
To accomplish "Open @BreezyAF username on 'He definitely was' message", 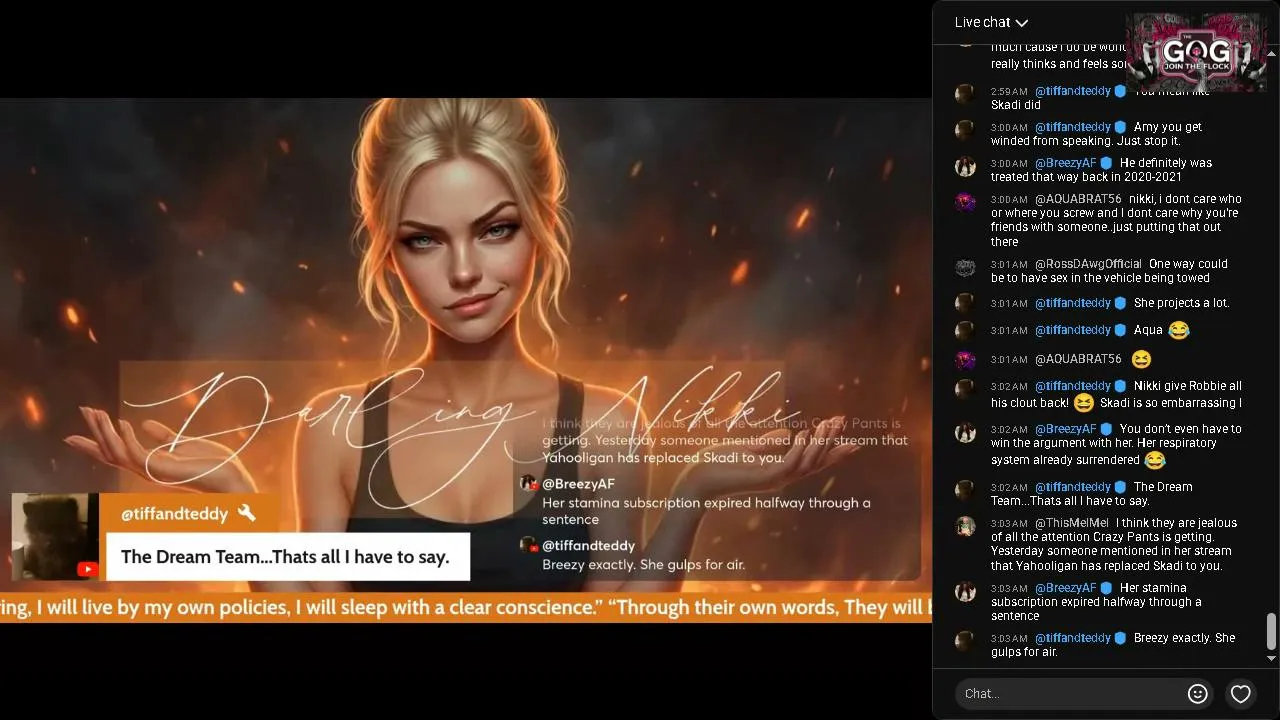I will (1066, 163).
